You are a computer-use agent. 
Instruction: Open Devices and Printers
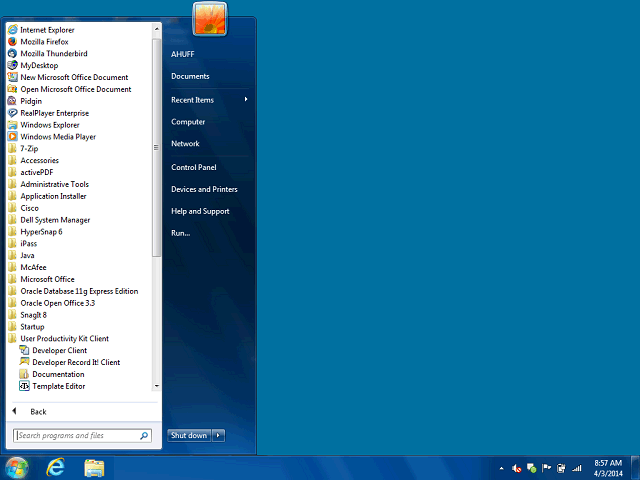pyautogui.click(x=204, y=189)
